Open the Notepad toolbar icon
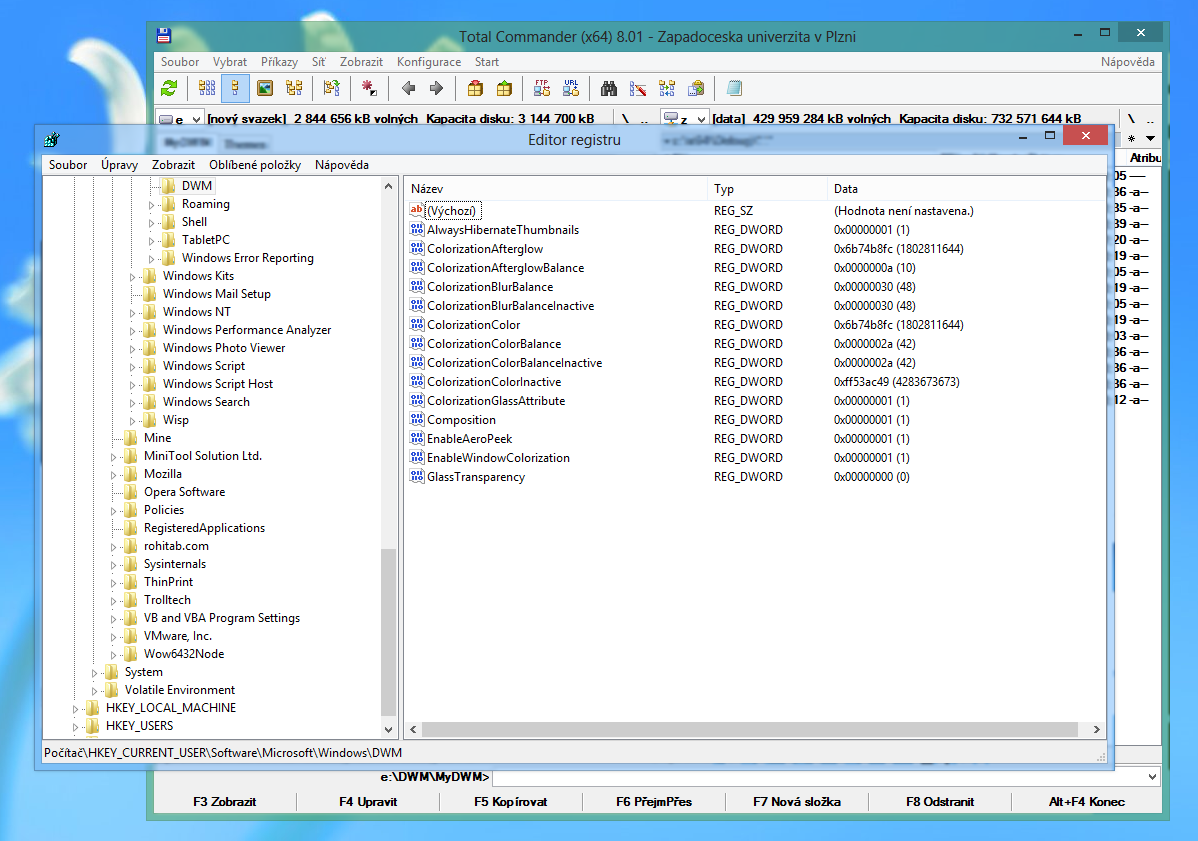The image size is (1198, 841). tap(734, 89)
